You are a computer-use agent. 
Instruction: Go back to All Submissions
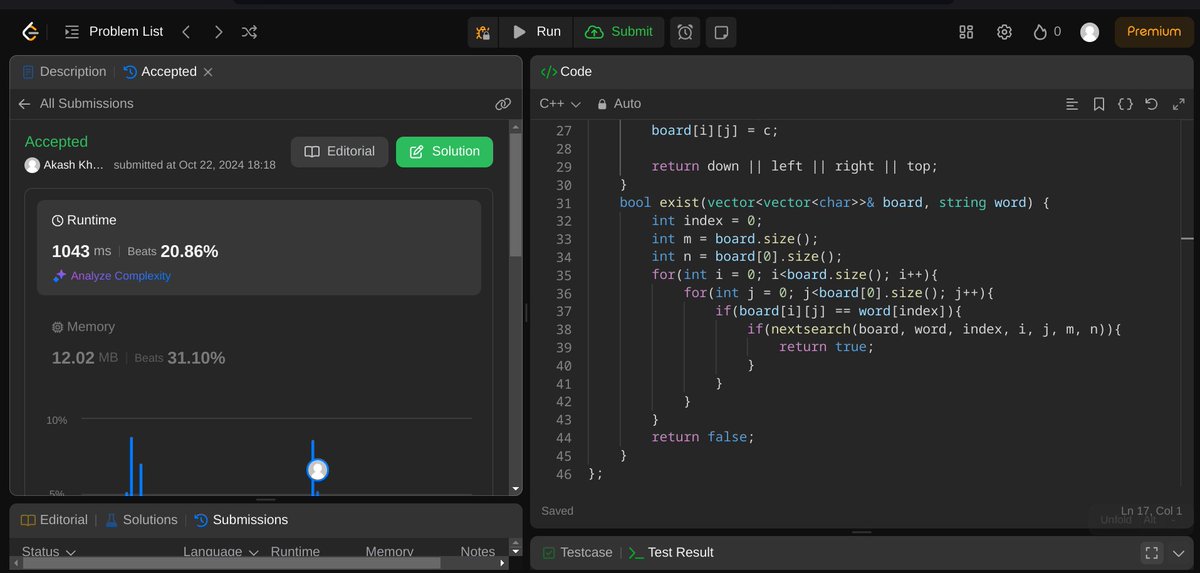[x=76, y=104]
